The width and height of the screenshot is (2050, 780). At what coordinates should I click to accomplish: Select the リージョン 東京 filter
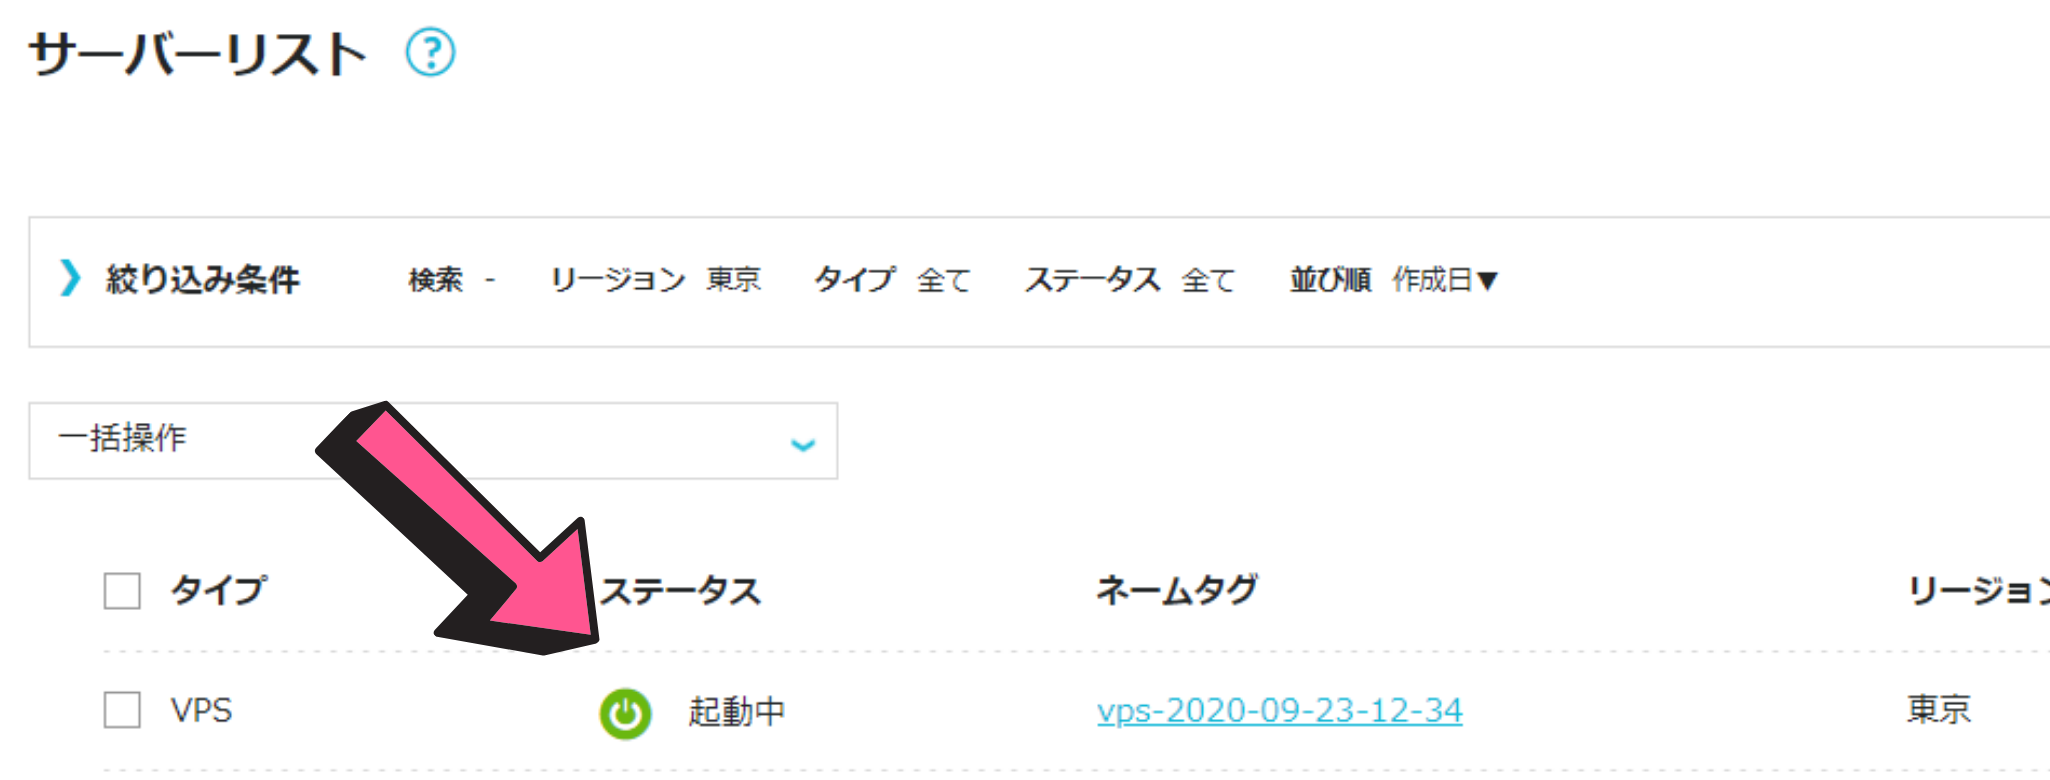coord(656,280)
